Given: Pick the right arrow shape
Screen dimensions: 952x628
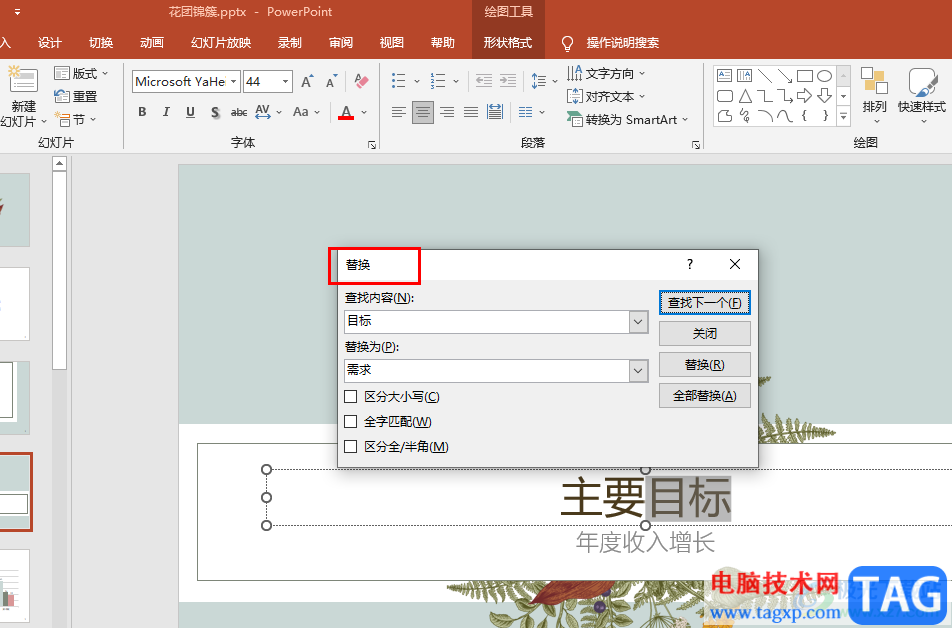Looking at the screenshot, I should (x=804, y=96).
